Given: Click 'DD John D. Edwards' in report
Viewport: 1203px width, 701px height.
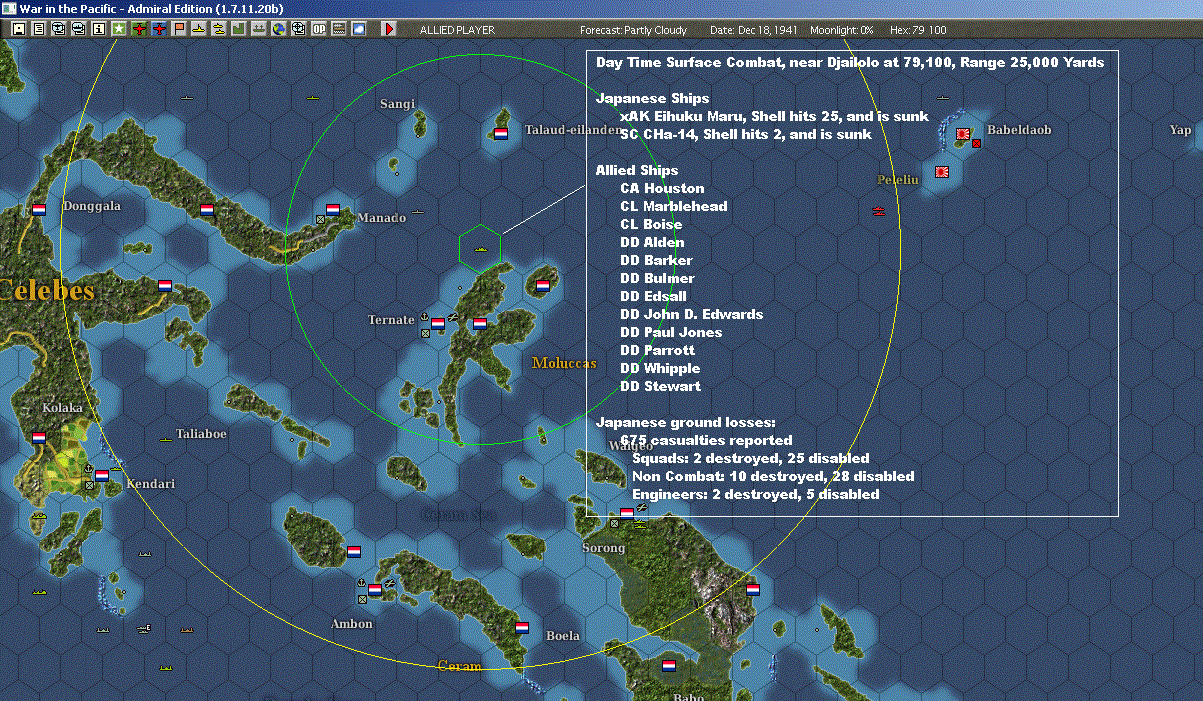Looking at the screenshot, I should point(691,314).
